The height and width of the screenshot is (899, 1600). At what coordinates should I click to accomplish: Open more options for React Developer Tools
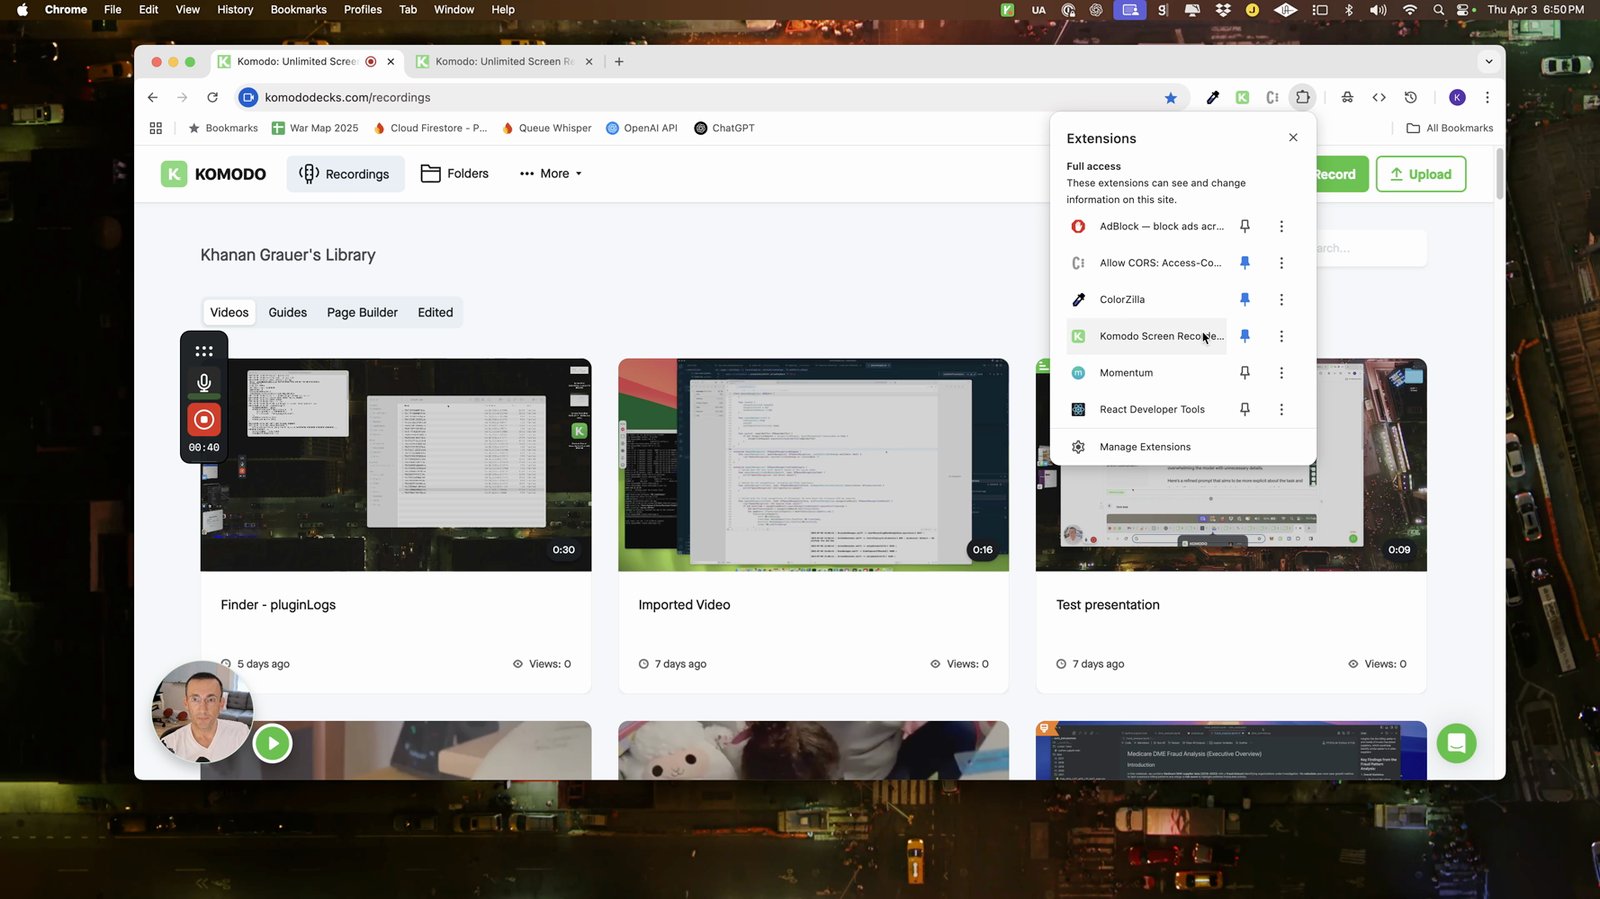tap(1281, 409)
